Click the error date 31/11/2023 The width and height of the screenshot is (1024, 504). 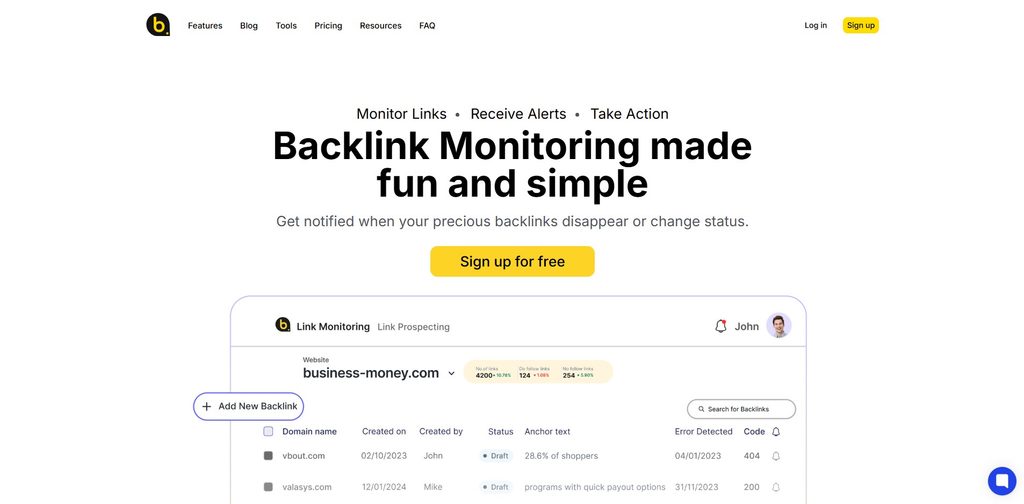[697, 487]
